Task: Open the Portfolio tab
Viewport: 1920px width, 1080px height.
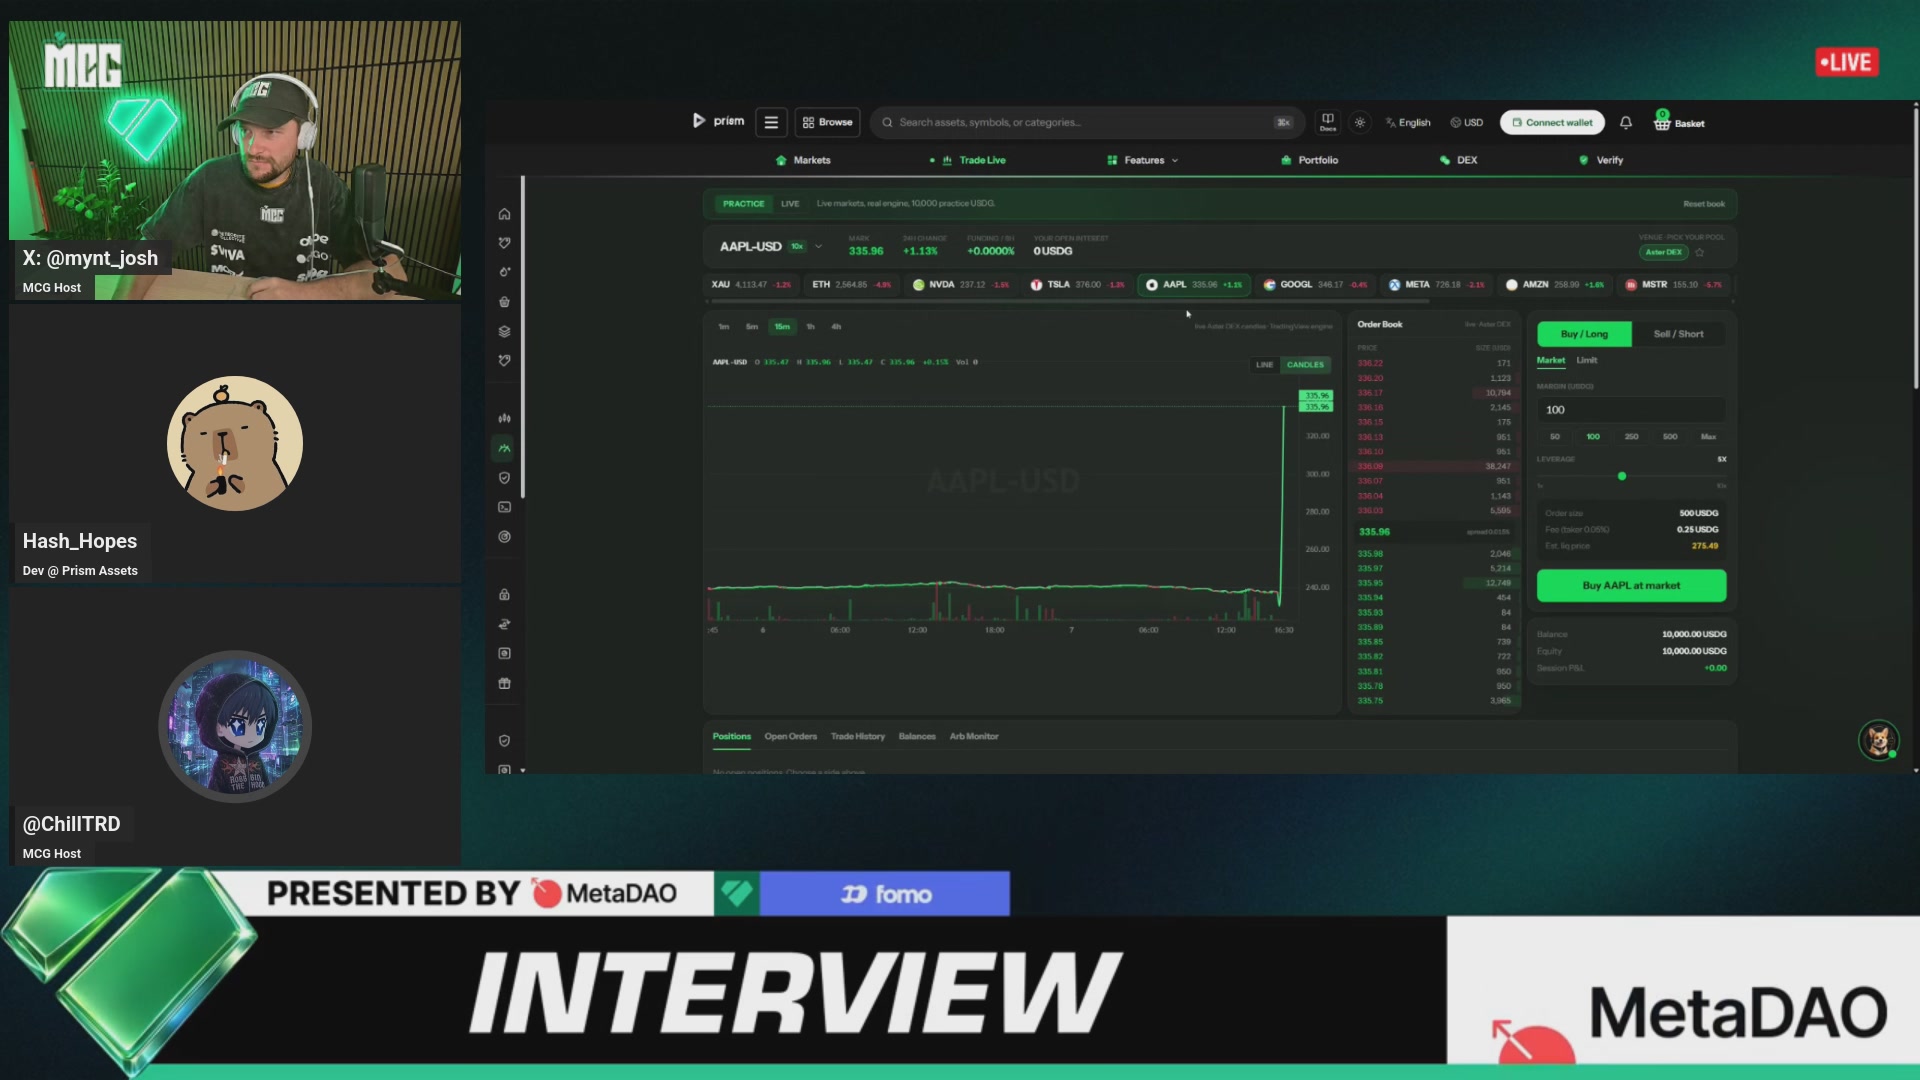Action: (x=1309, y=160)
